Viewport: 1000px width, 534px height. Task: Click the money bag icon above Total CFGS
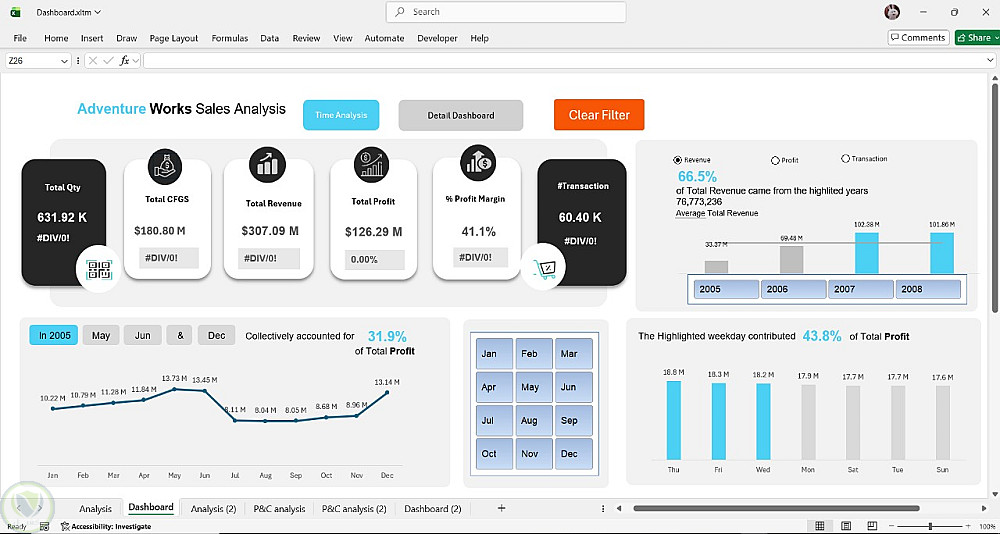point(165,167)
